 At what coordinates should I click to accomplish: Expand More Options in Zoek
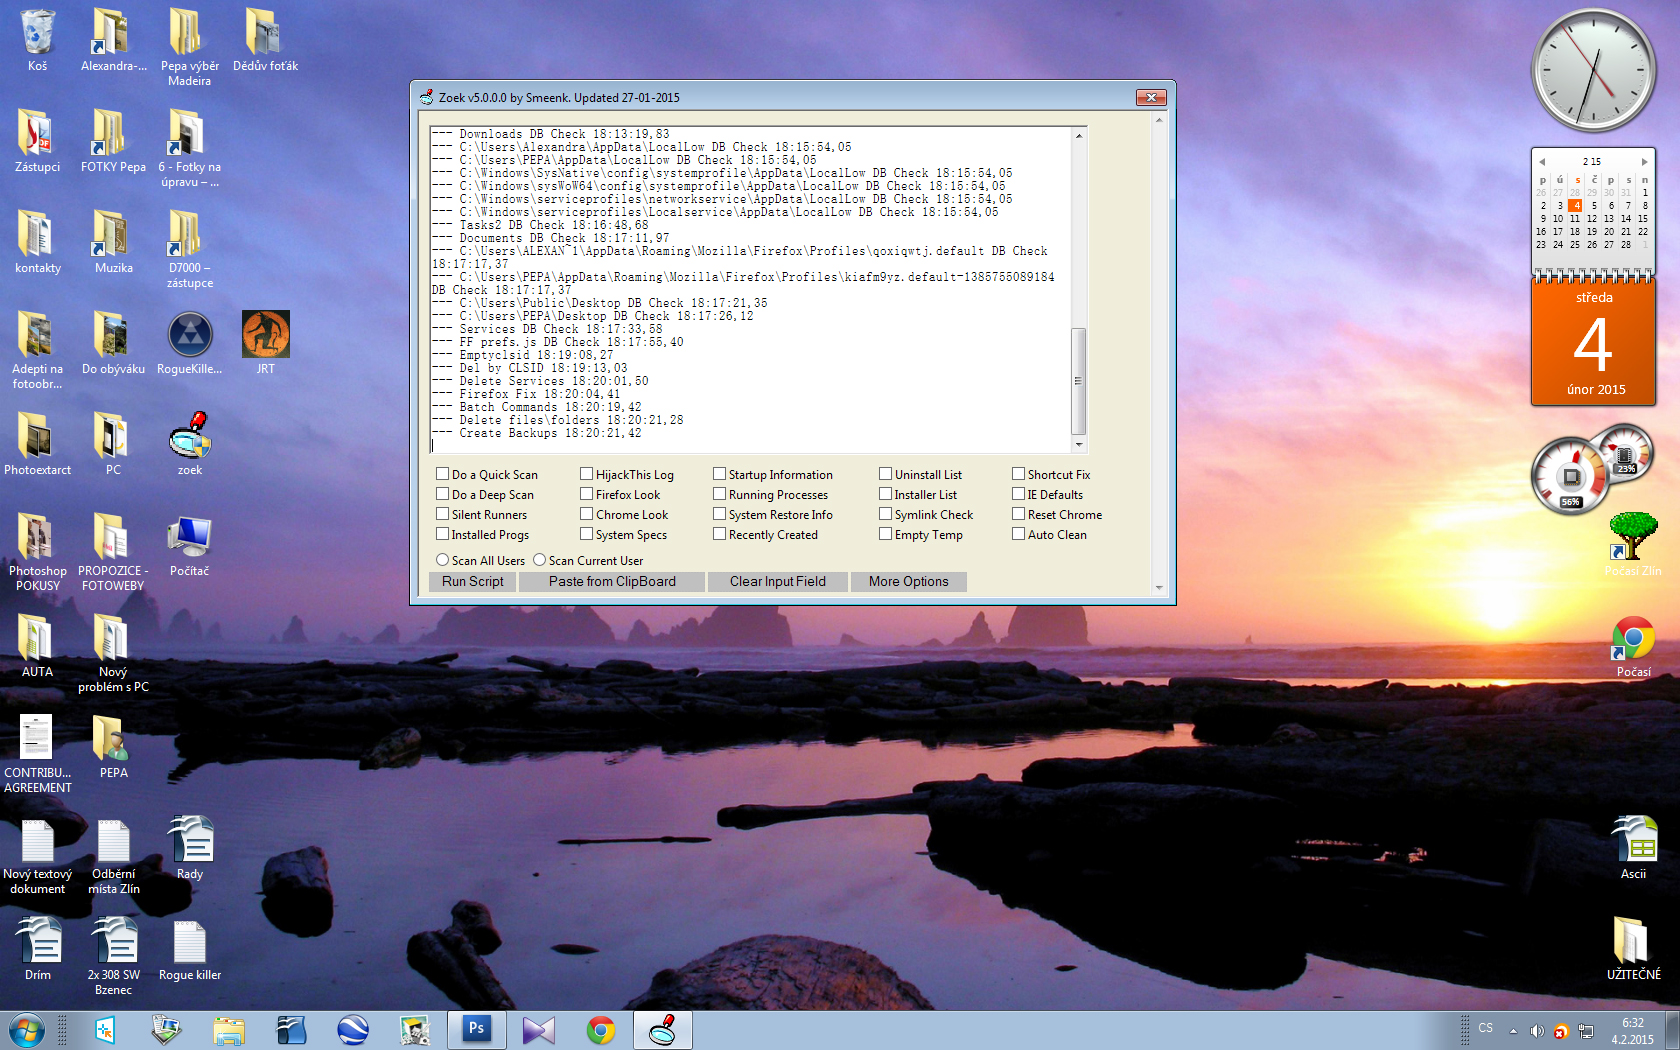pos(908,581)
